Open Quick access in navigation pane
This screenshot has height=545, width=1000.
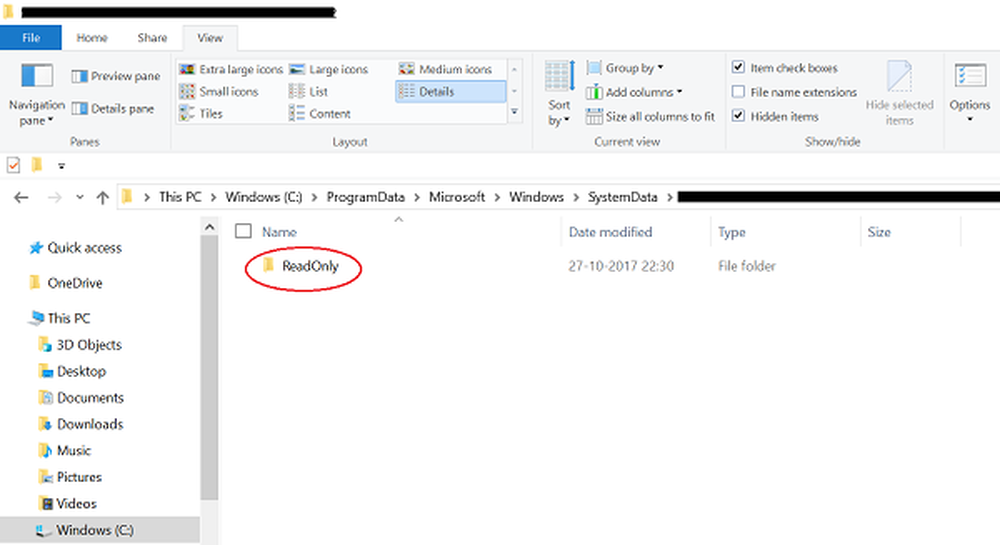pos(75,248)
